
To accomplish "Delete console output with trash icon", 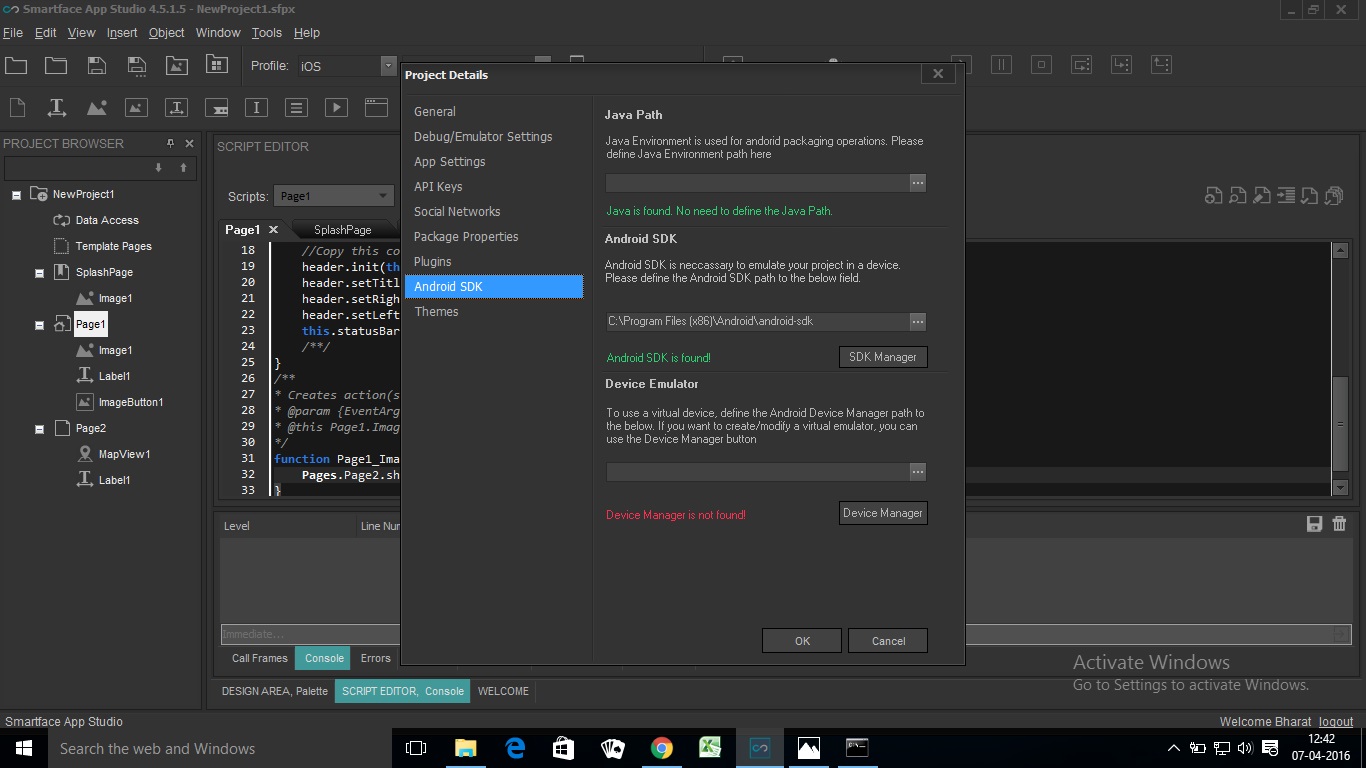I will click(1339, 524).
